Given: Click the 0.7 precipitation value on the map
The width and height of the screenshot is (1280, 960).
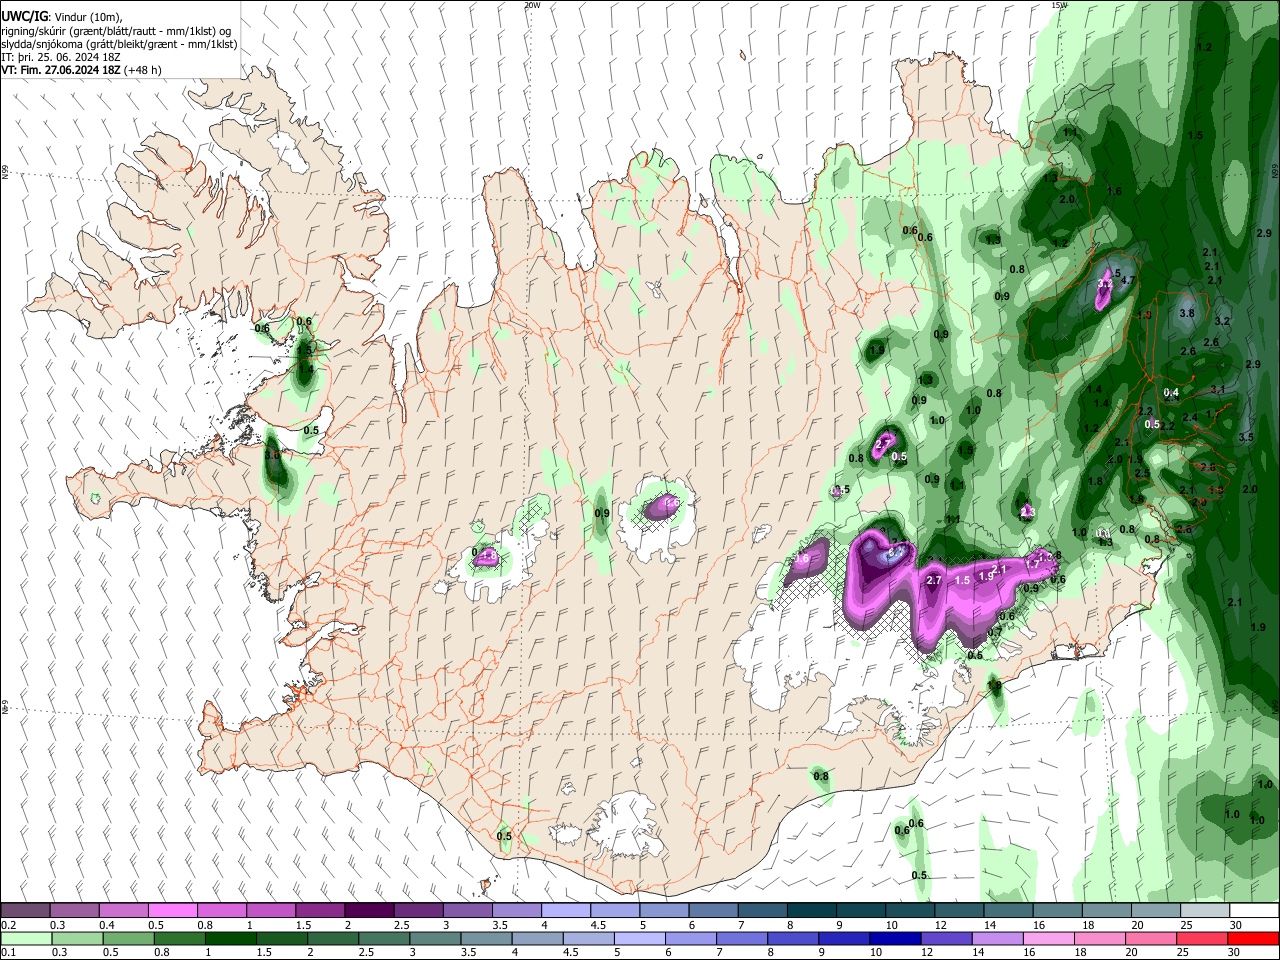Looking at the screenshot, I should pyautogui.click(x=995, y=632).
